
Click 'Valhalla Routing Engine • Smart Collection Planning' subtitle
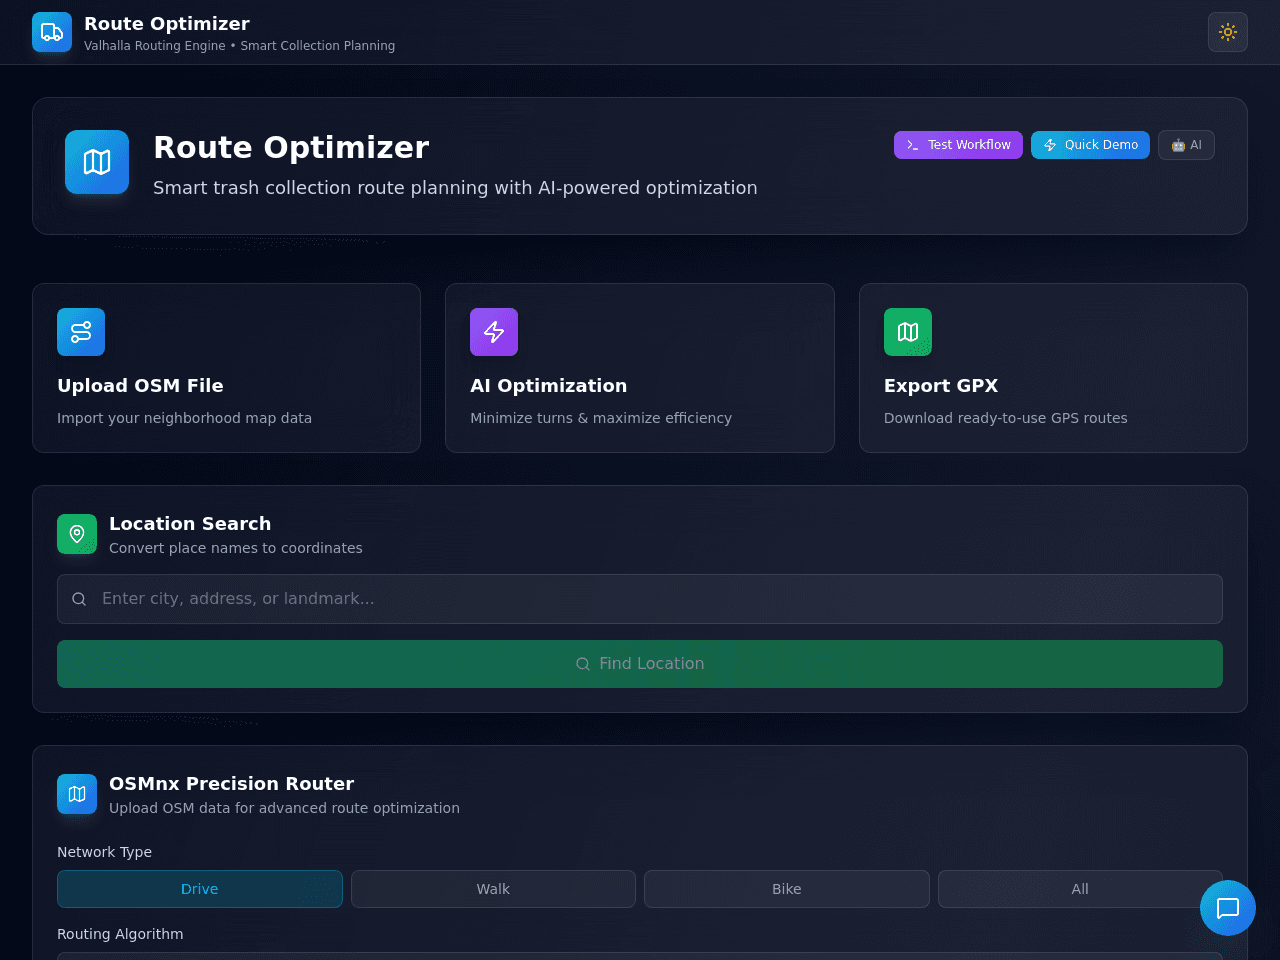click(239, 46)
